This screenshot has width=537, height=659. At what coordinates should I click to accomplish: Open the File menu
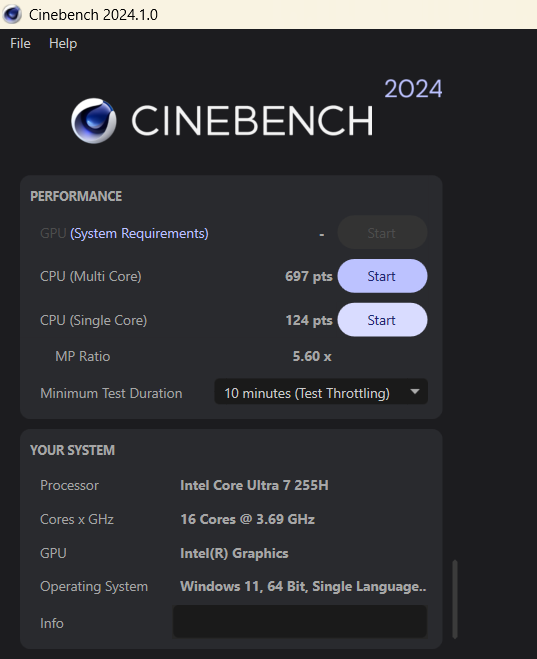point(20,43)
